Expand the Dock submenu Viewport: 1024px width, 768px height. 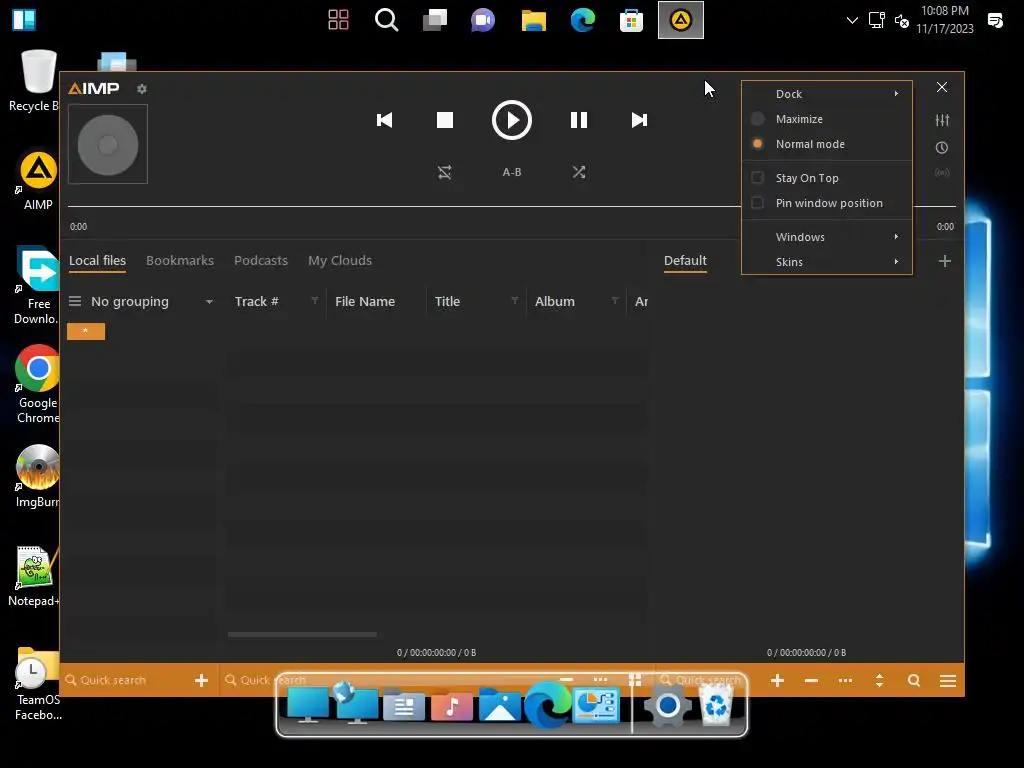(x=827, y=94)
